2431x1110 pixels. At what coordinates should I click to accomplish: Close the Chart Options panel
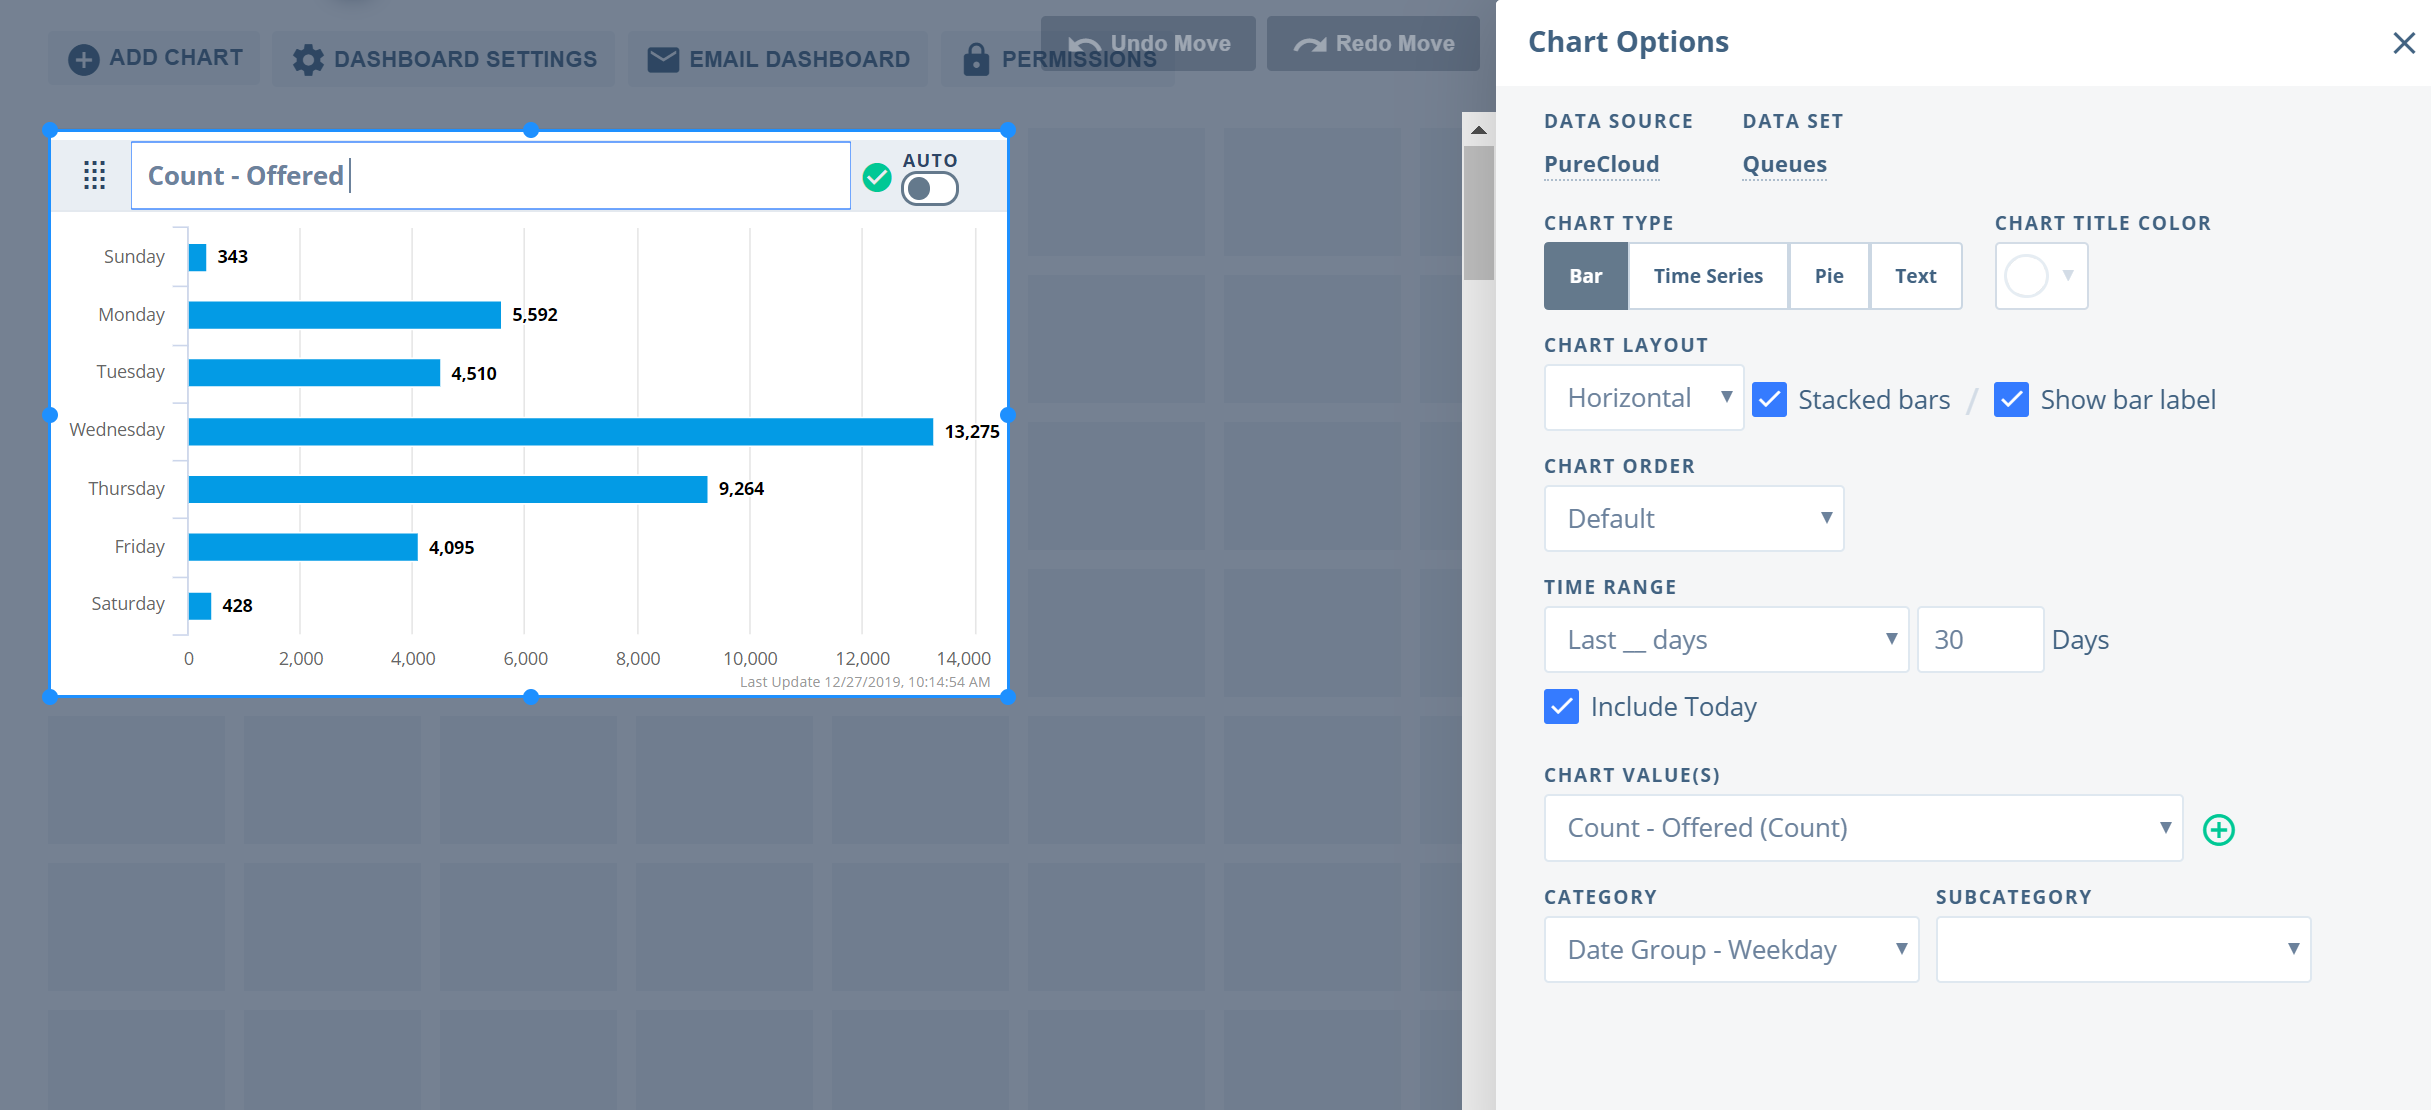tap(2404, 43)
